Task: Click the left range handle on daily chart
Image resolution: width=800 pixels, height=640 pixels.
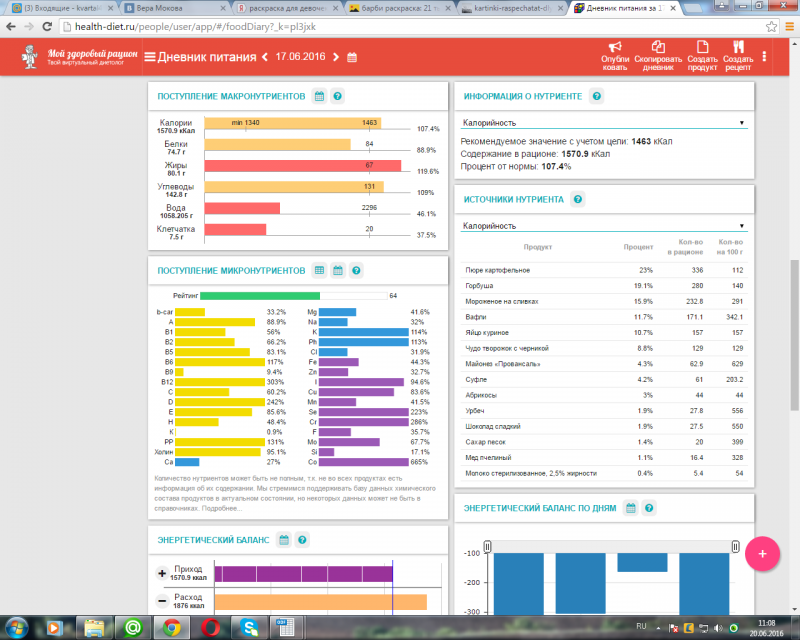Action: pyautogui.click(x=487, y=547)
